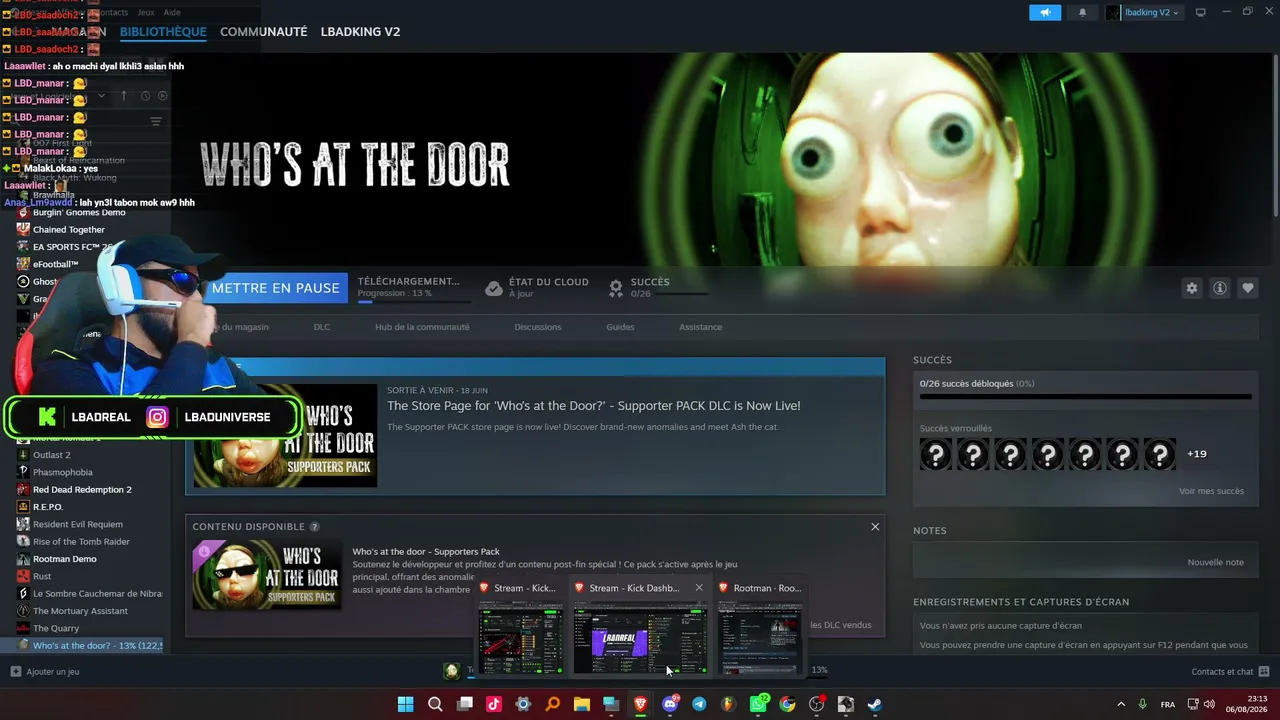Screen dimensions: 1280x720
Task: Select Phasmophobia in the game list
Action: pos(63,472)
